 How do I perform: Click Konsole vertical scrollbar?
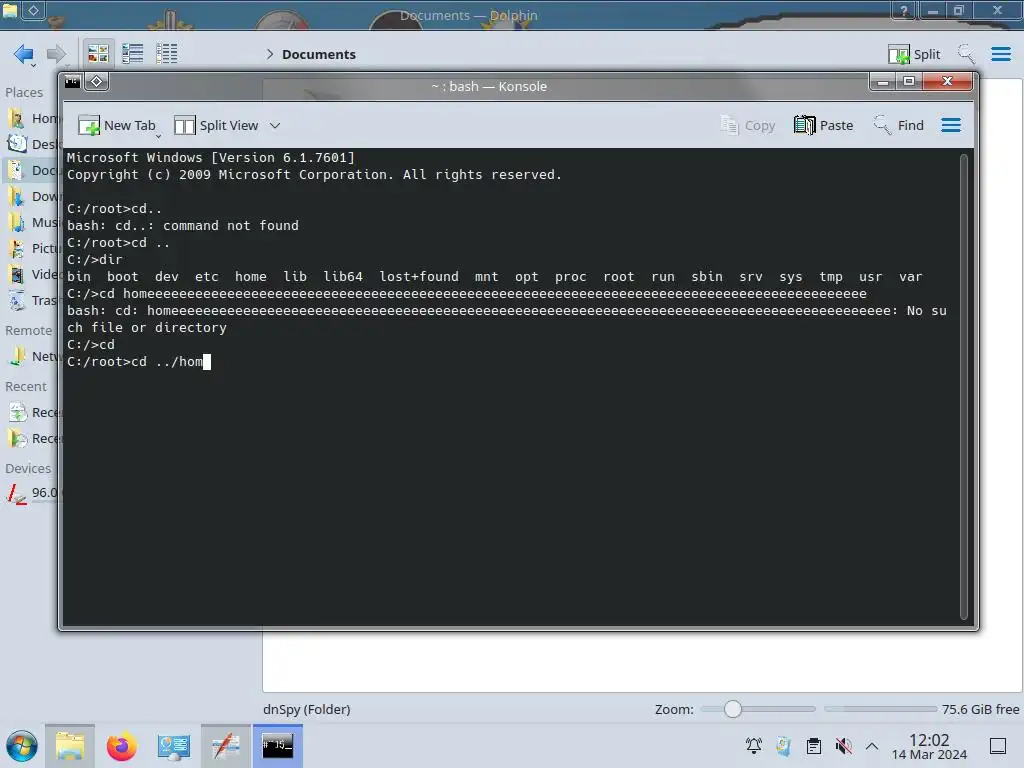point(963,387)
